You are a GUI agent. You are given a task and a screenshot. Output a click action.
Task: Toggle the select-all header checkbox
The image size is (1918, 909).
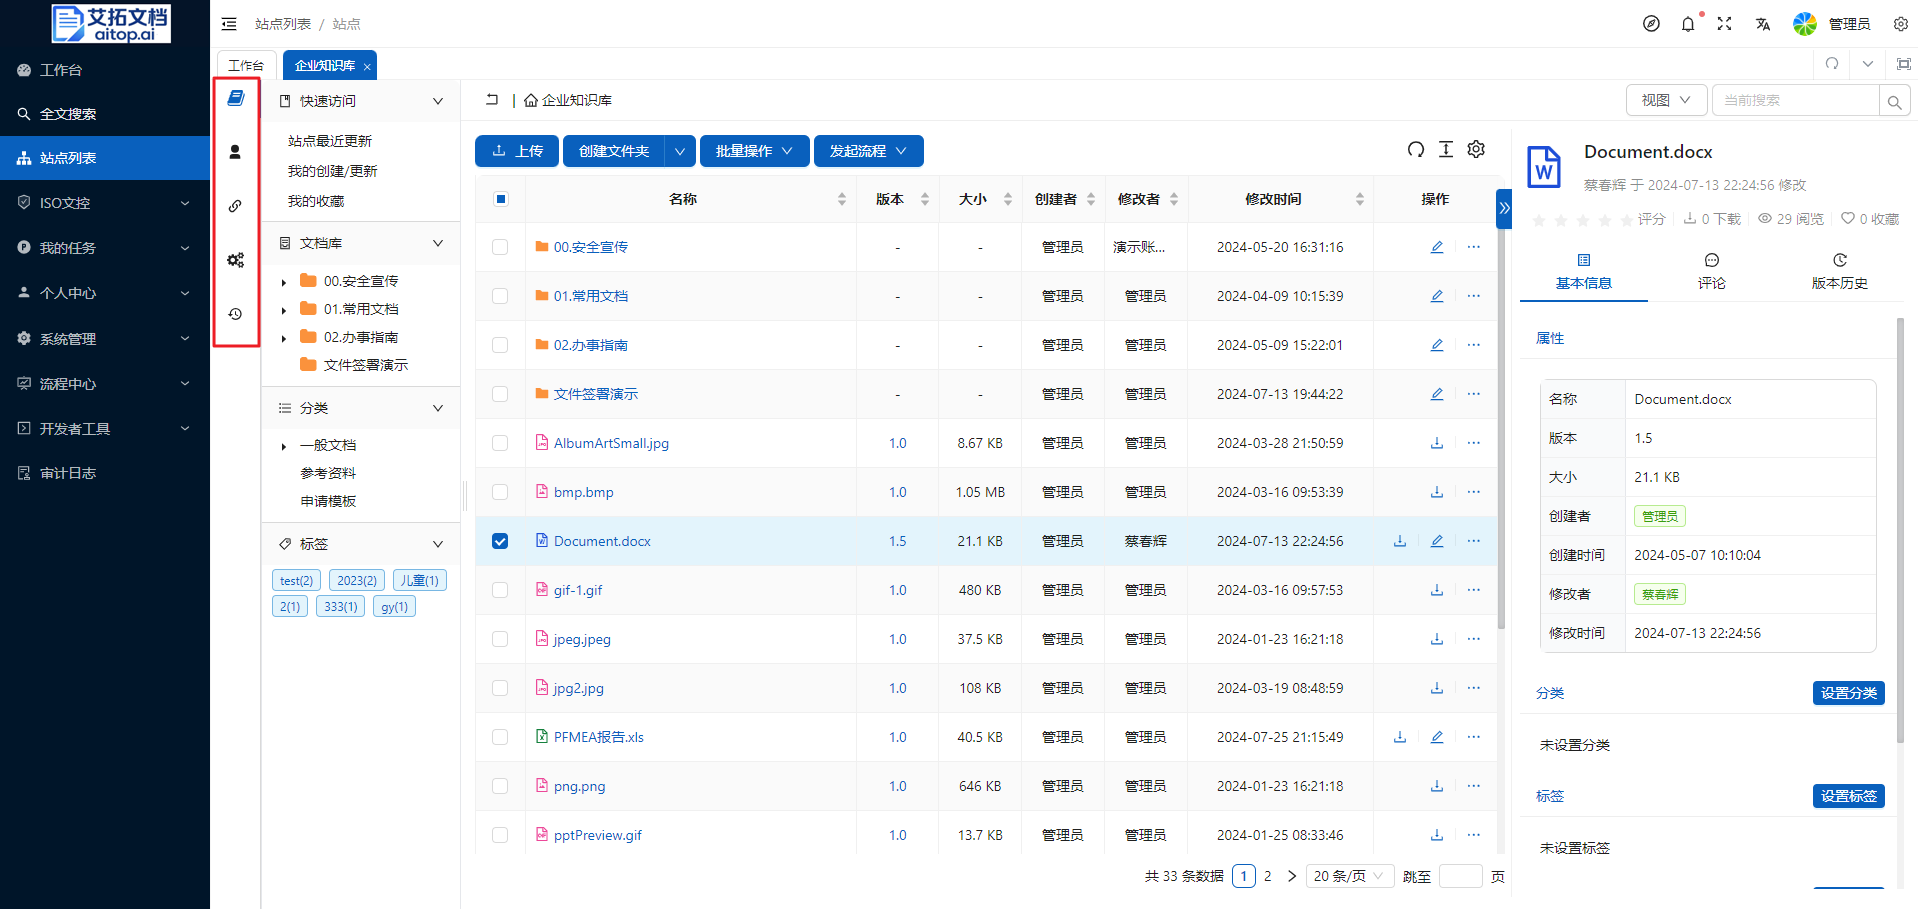501,199
